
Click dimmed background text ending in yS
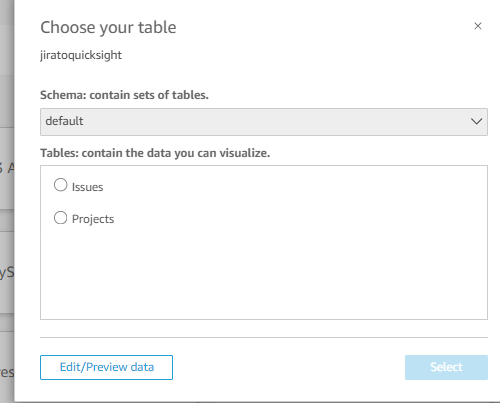7,273
